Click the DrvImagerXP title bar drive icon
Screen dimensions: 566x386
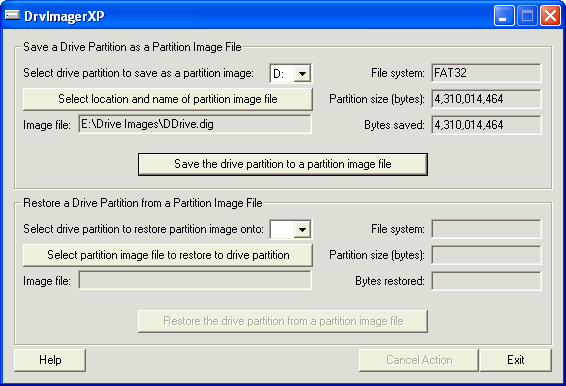(x=12, y=15)
